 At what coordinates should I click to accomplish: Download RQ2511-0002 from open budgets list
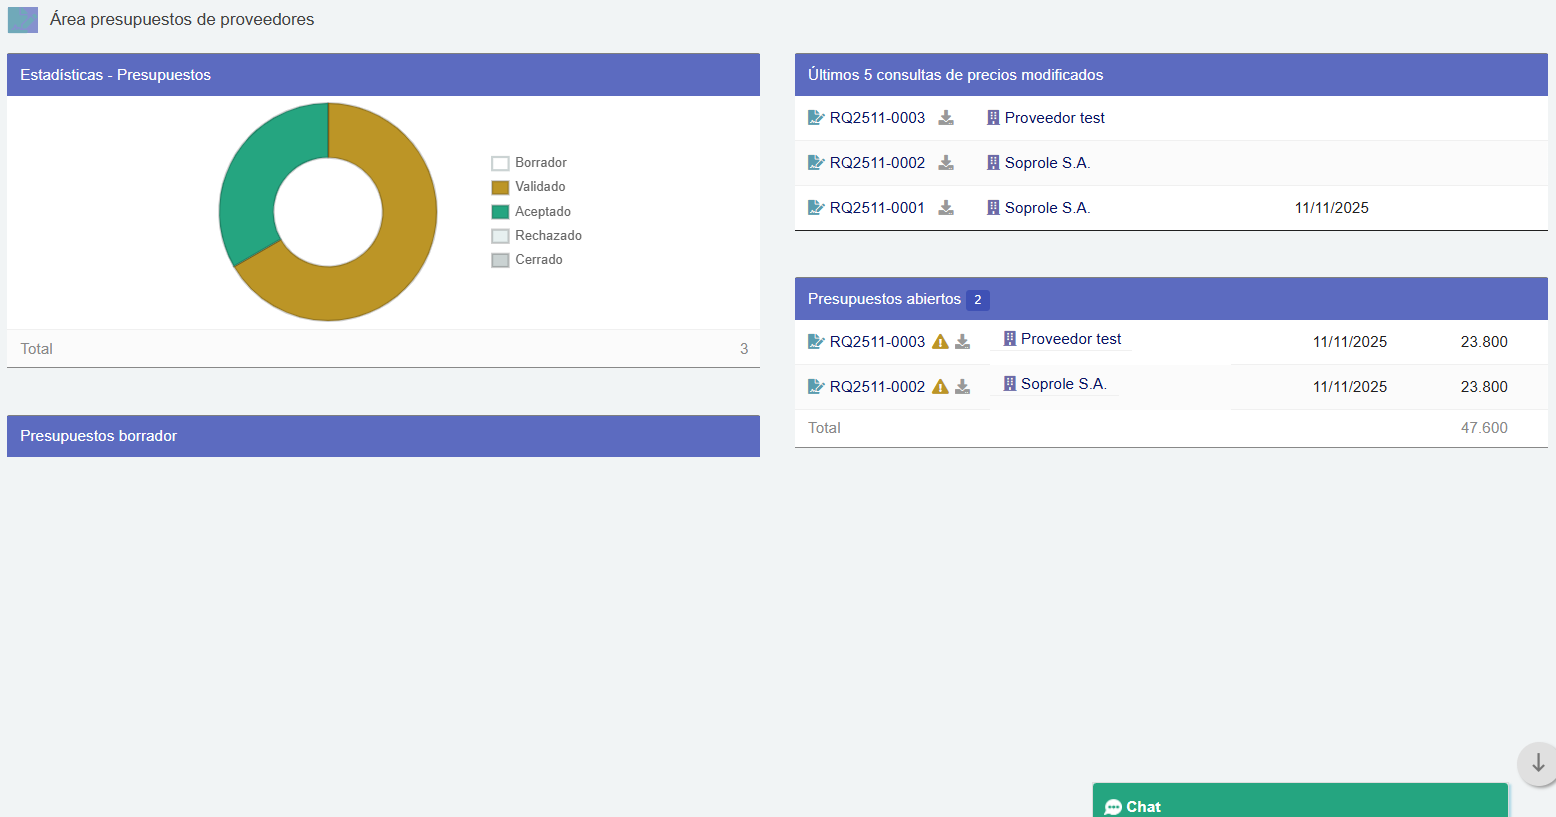click(962, 387)
